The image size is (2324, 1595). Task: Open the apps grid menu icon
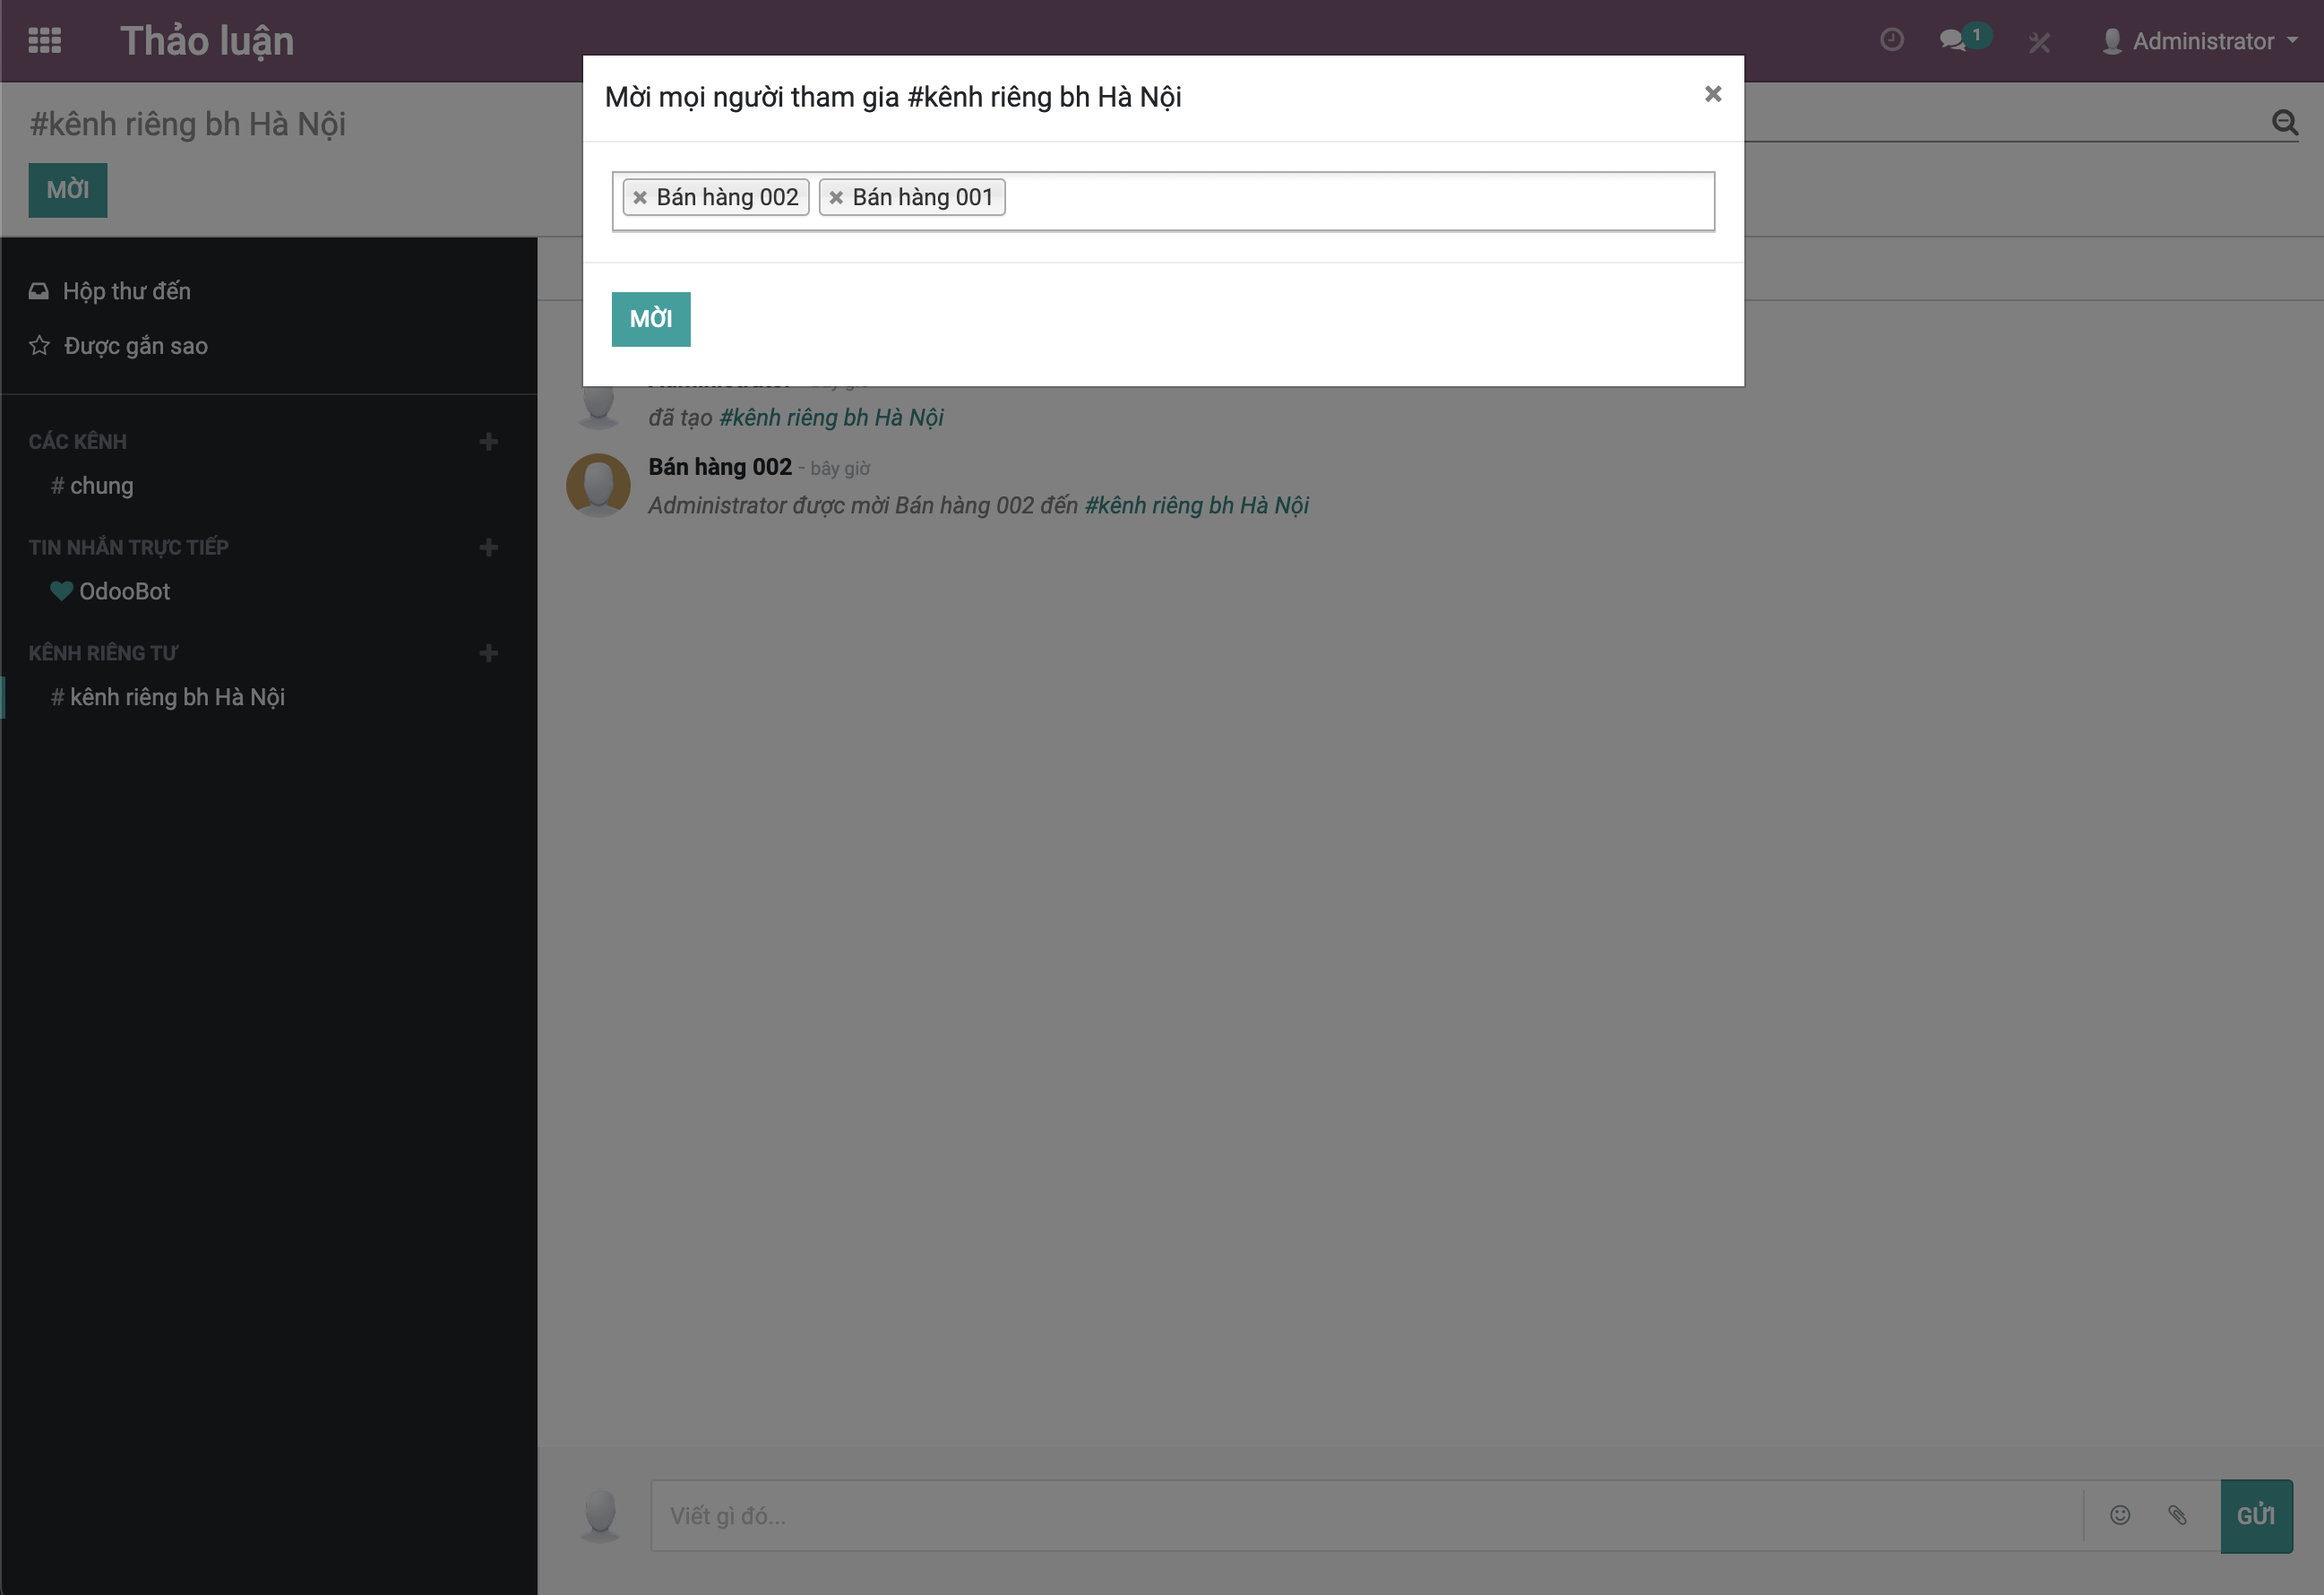coord(44,41)
